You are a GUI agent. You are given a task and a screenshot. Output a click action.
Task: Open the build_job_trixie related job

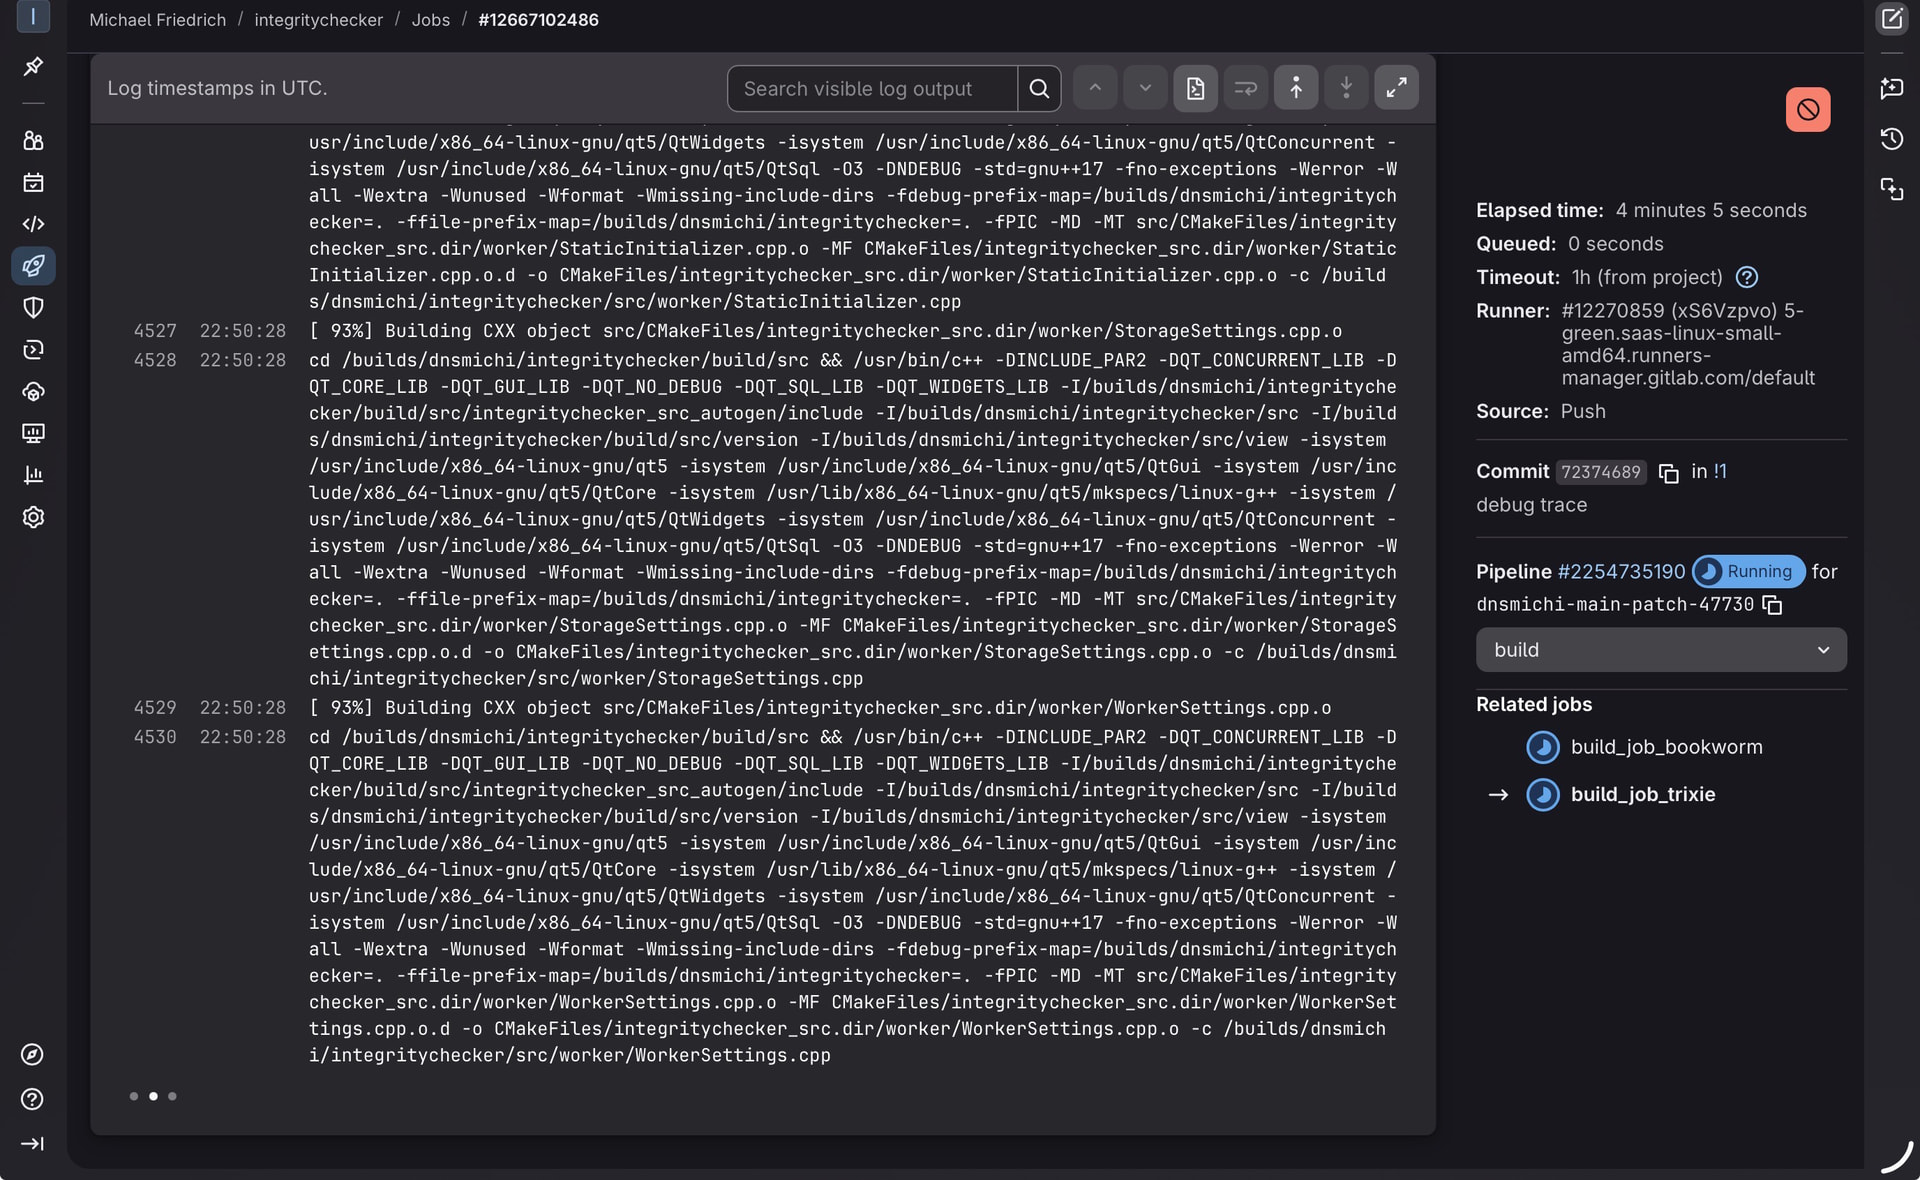coord(1643,795)
